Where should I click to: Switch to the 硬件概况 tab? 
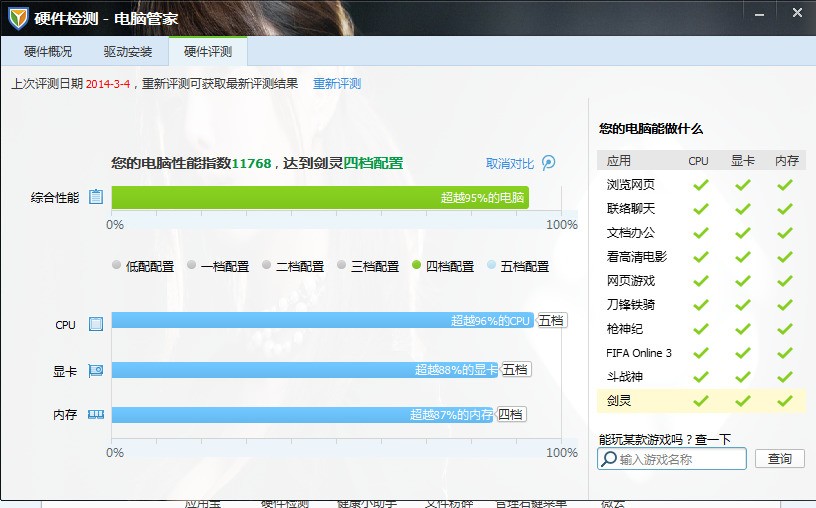[48, 52]
